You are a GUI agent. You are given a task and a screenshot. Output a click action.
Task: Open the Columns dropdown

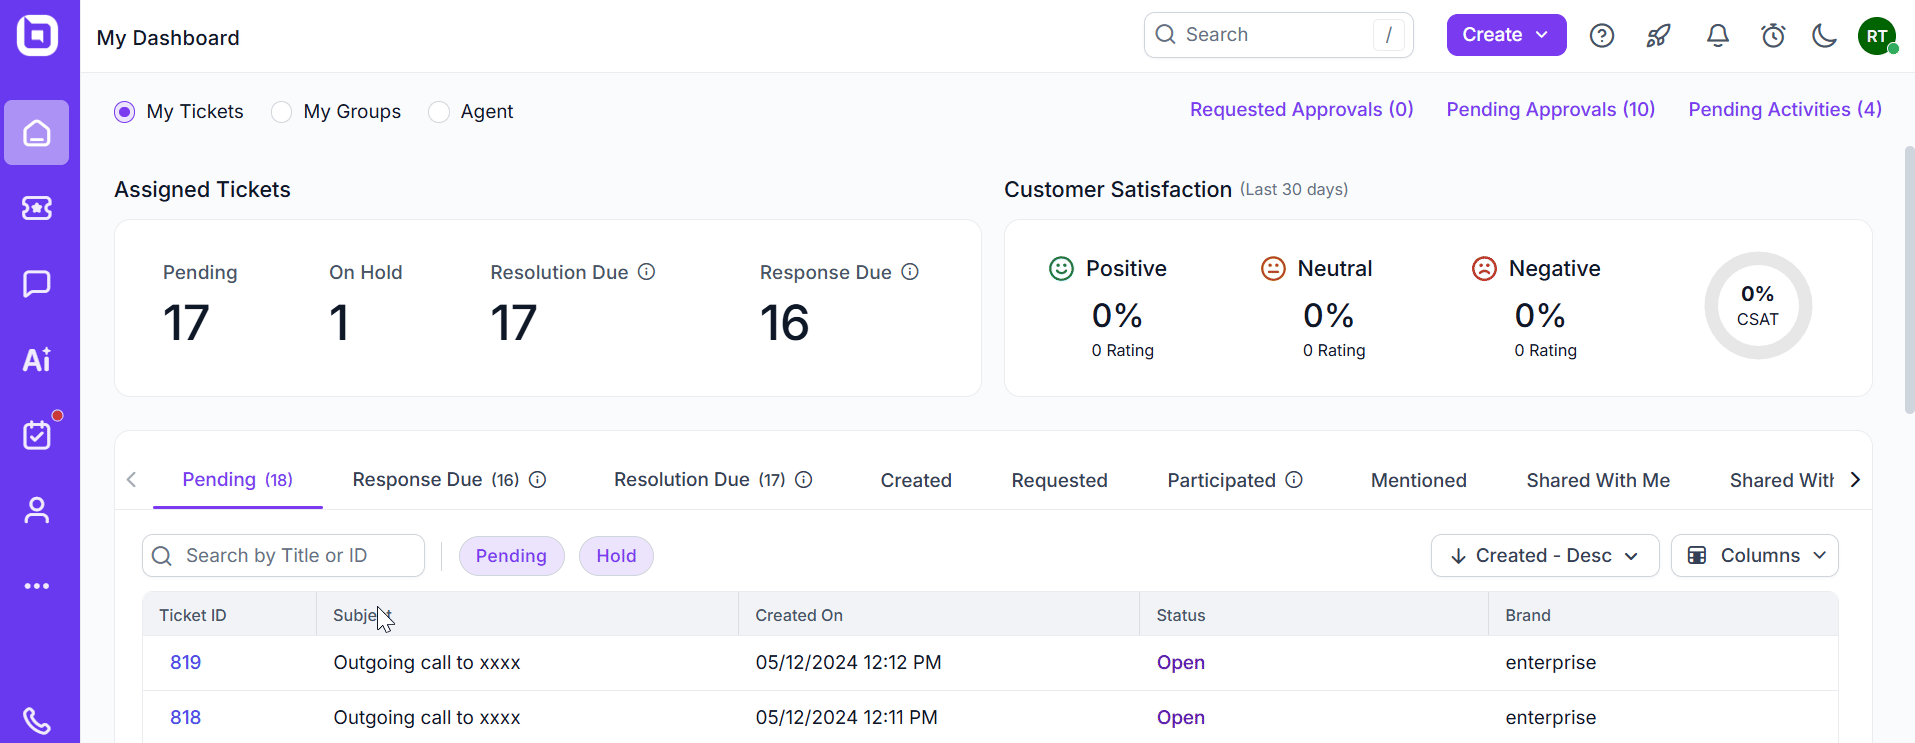(1754, 556)
